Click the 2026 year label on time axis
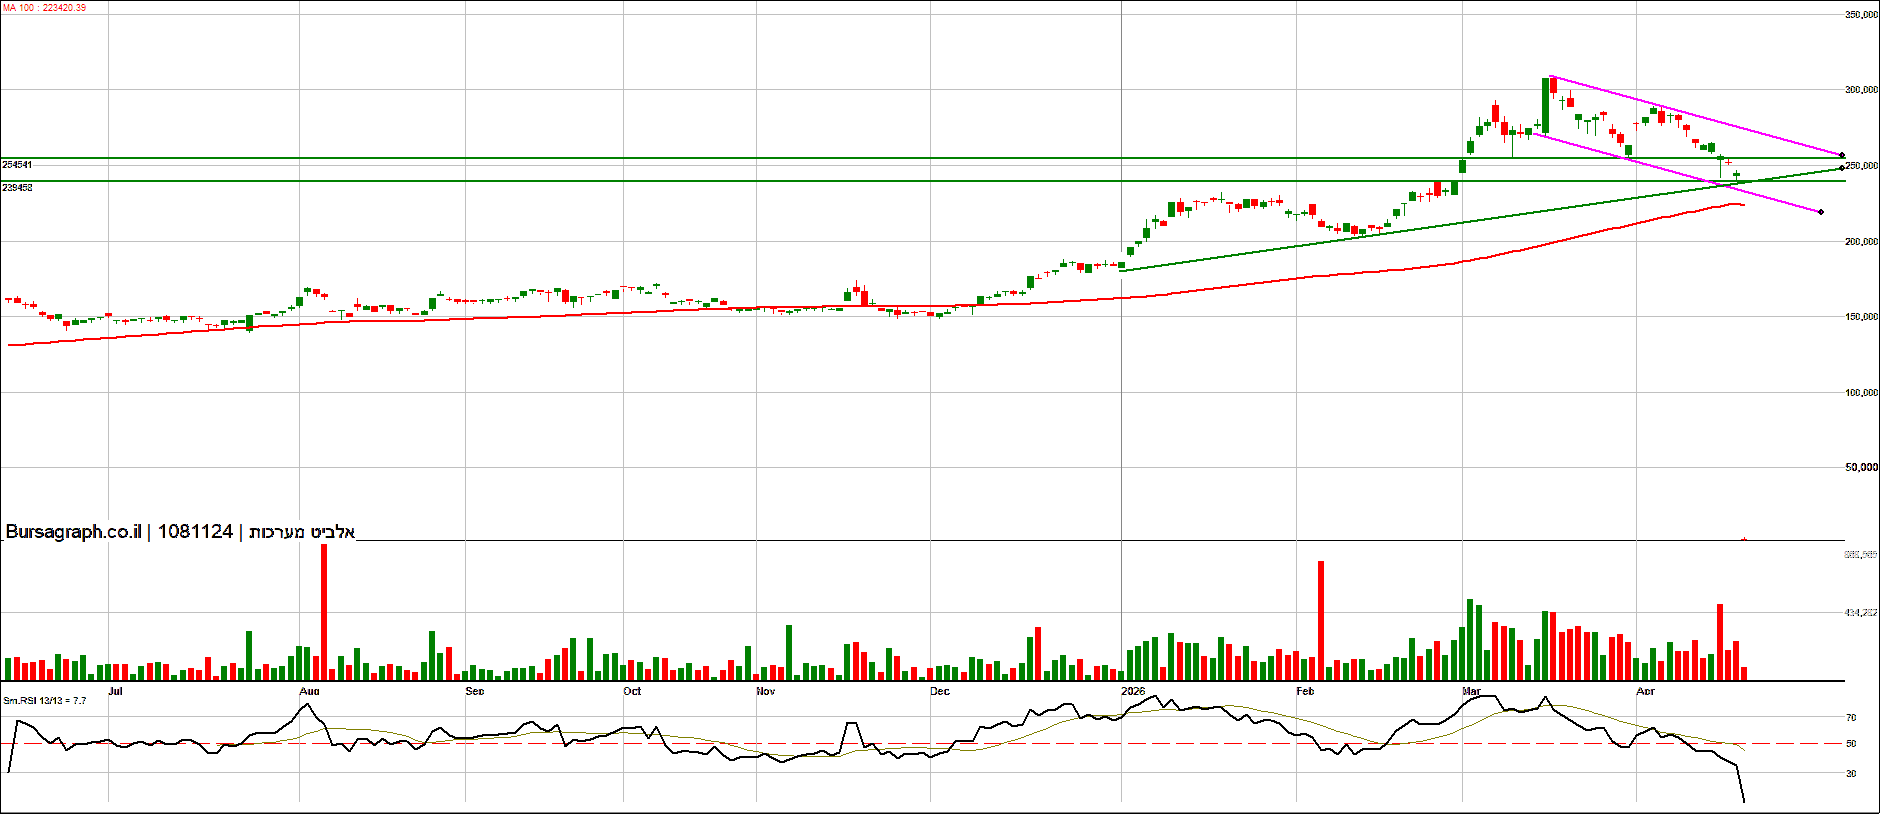This screenshot has width=1880, height=814. pyautogui.click(x=1133, y=692)
